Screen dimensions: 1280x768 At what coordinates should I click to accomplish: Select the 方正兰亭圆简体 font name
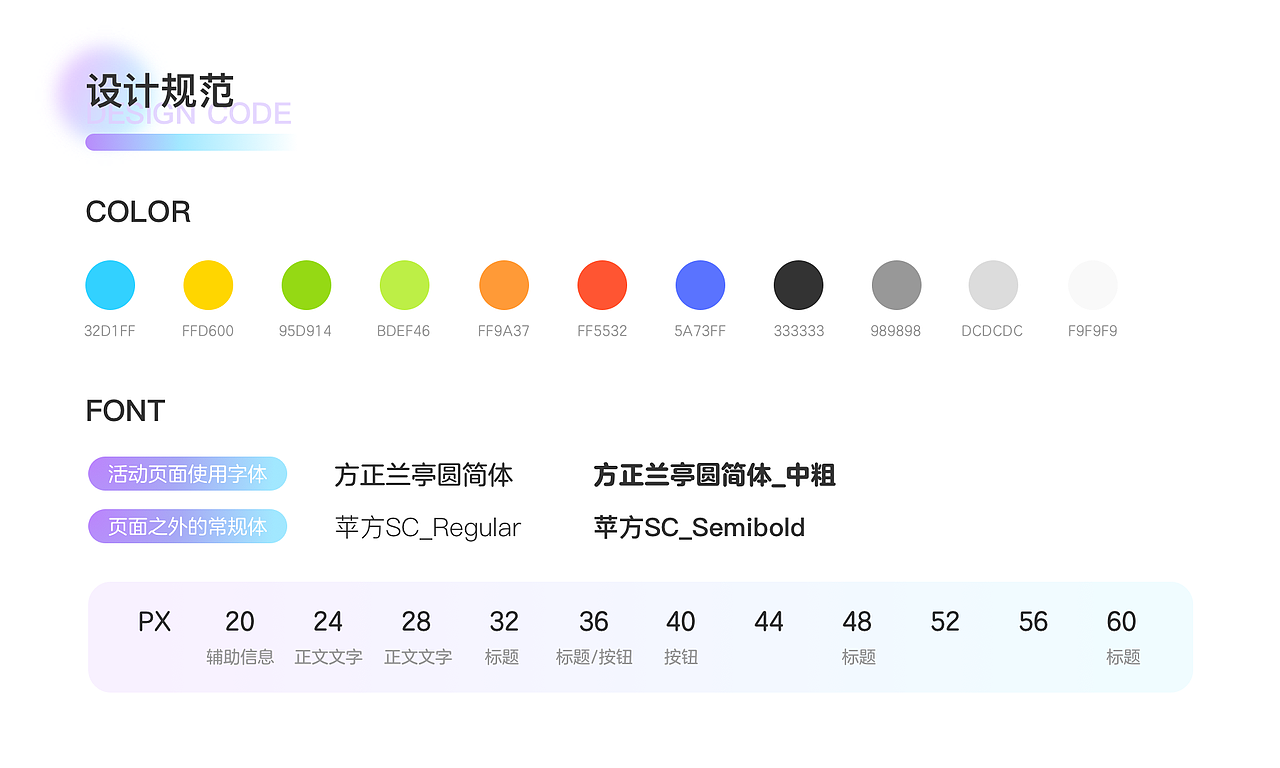(424, 475)
